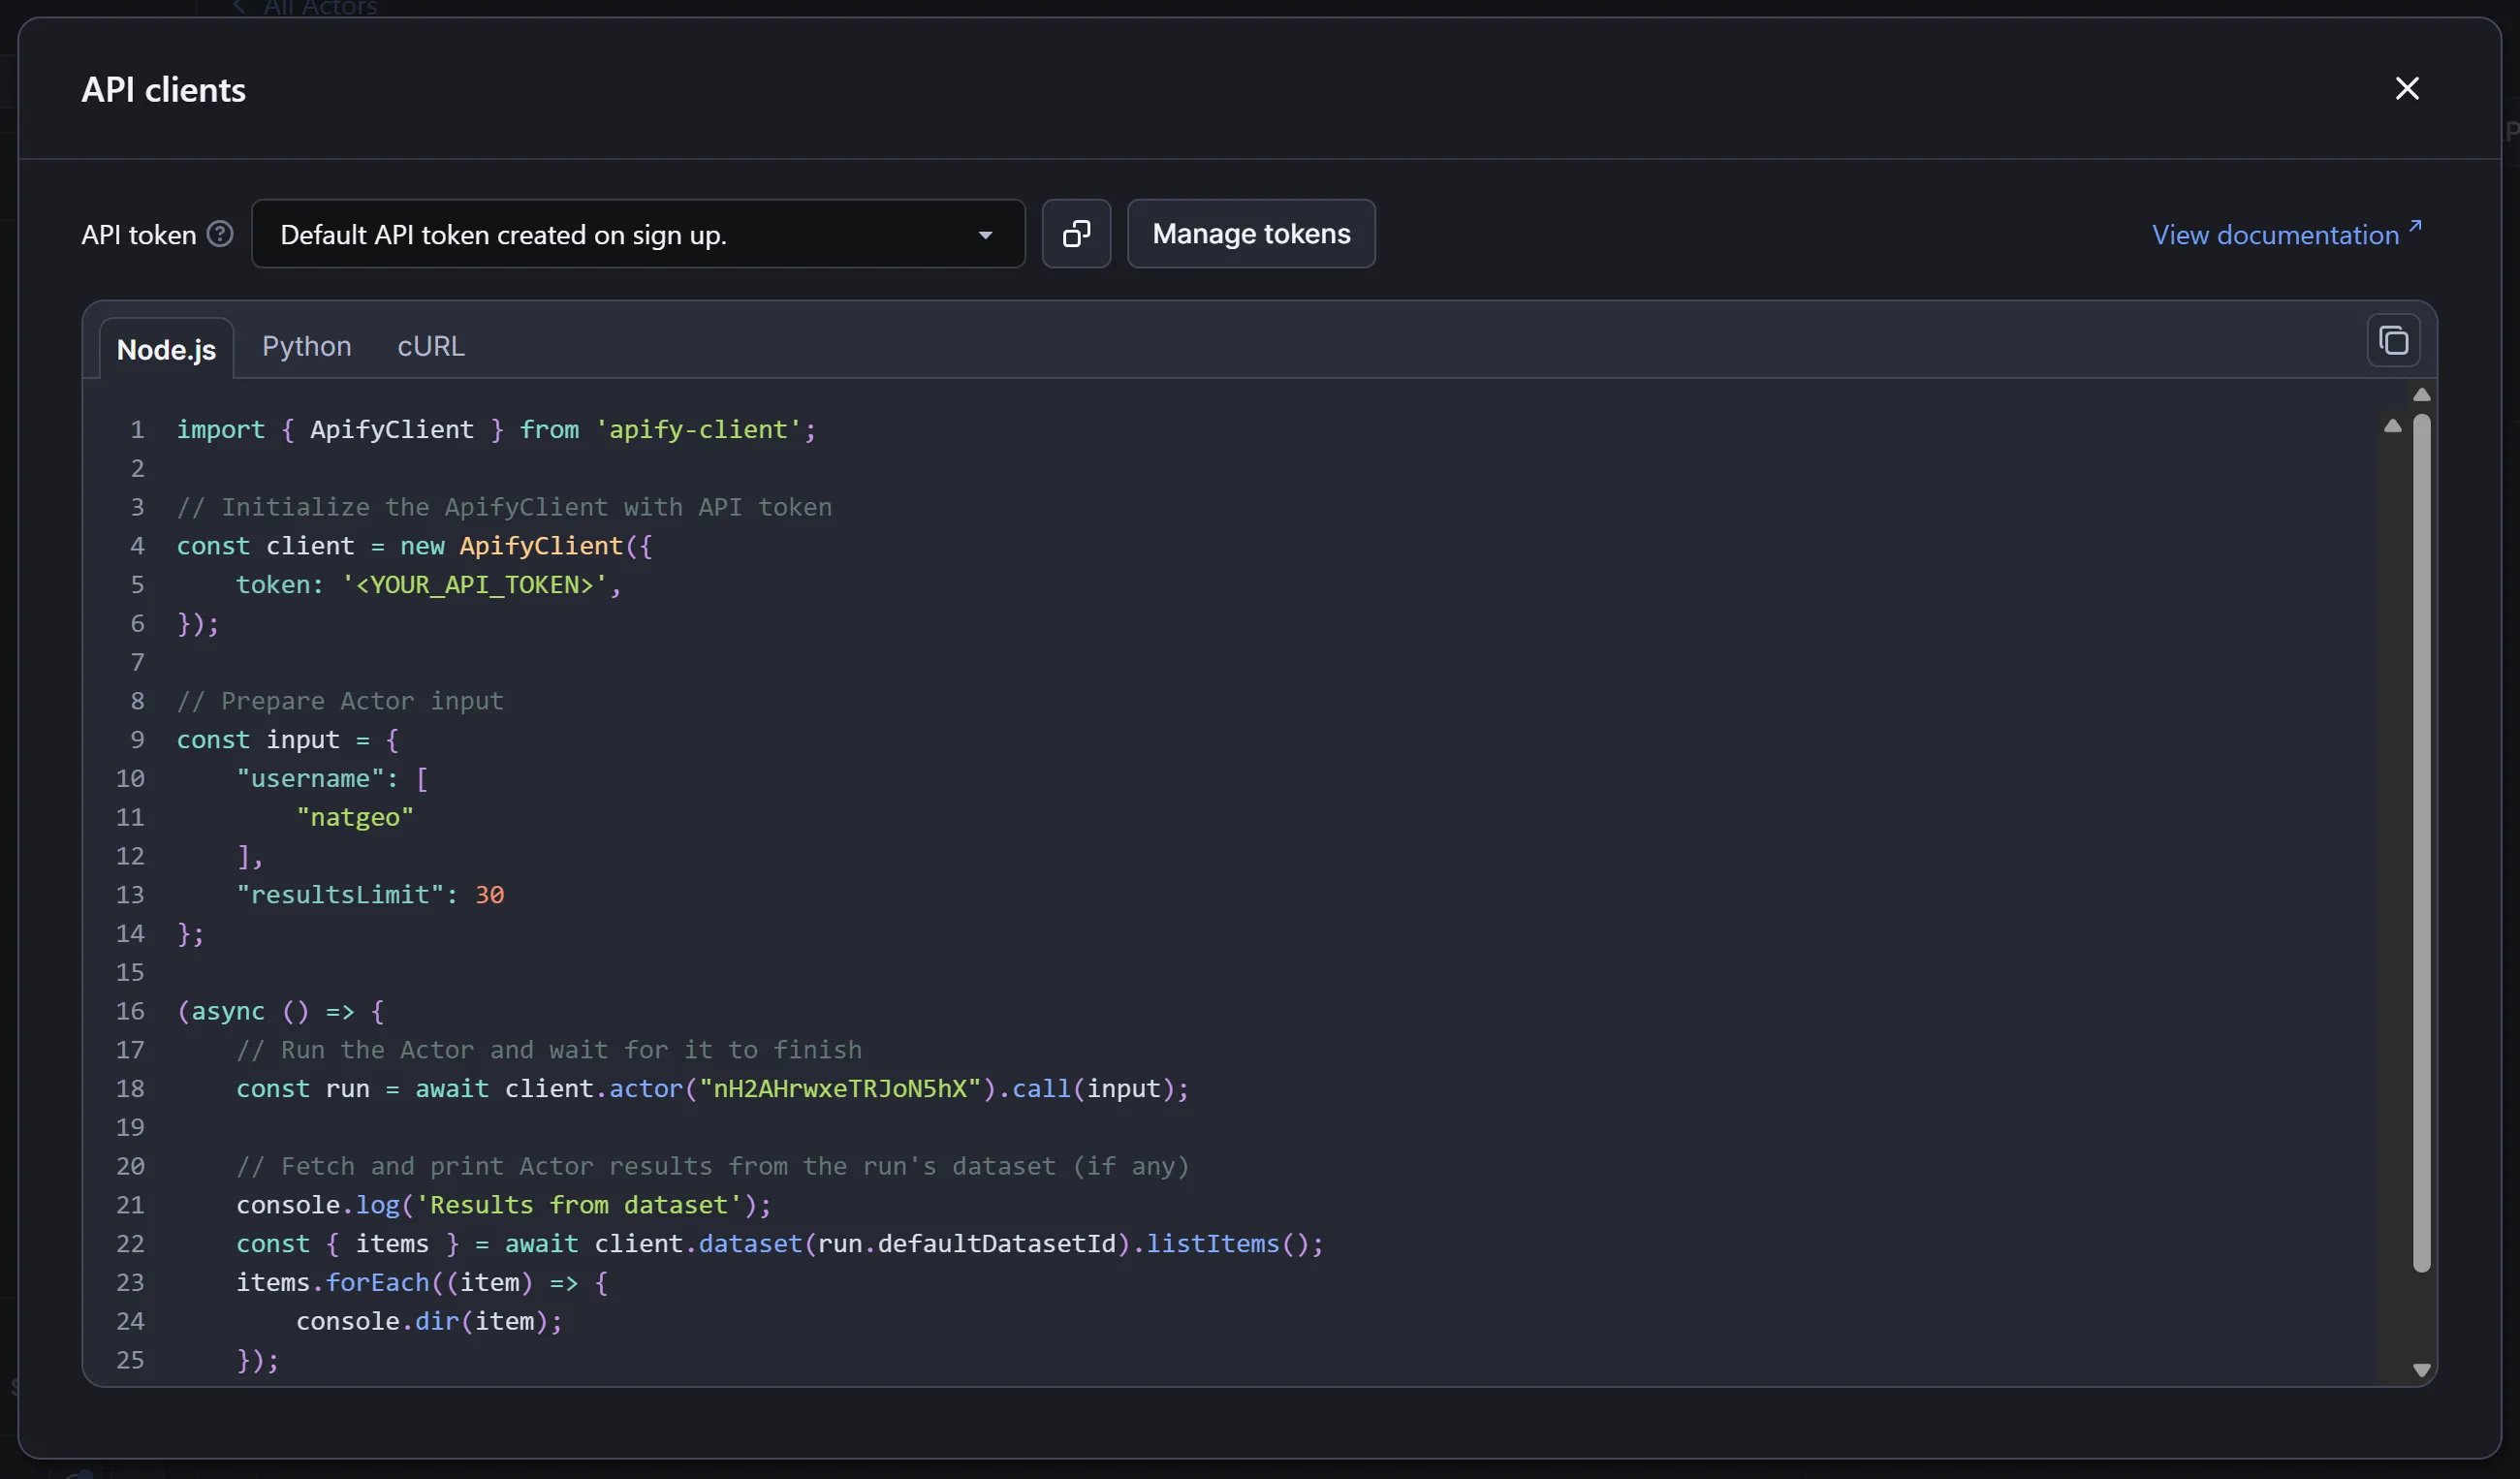This screenshot has width=2520, height=1479.
Task: Copy the selected API token to clipboard
Action: point(1076,234)
